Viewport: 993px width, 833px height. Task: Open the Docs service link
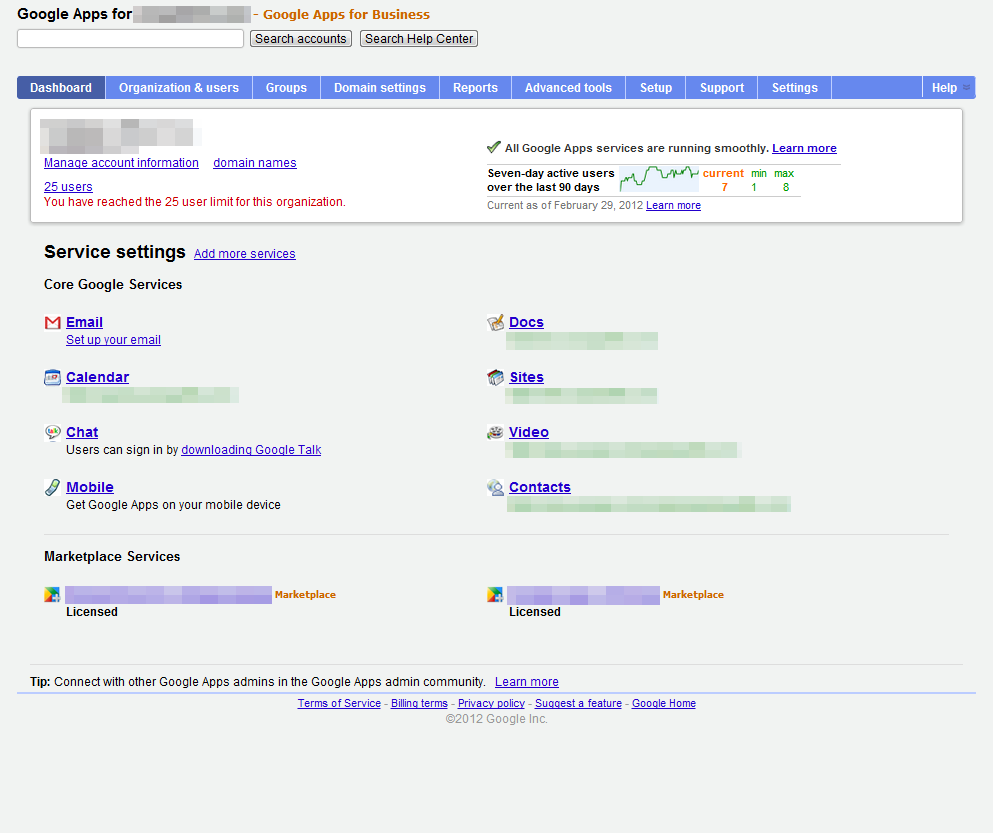click(526, 322)
